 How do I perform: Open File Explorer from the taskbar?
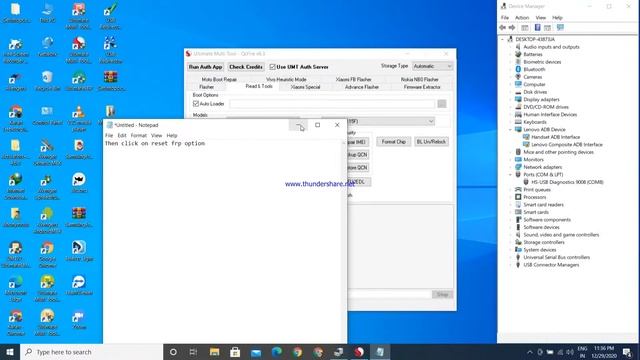click(214, 352)
